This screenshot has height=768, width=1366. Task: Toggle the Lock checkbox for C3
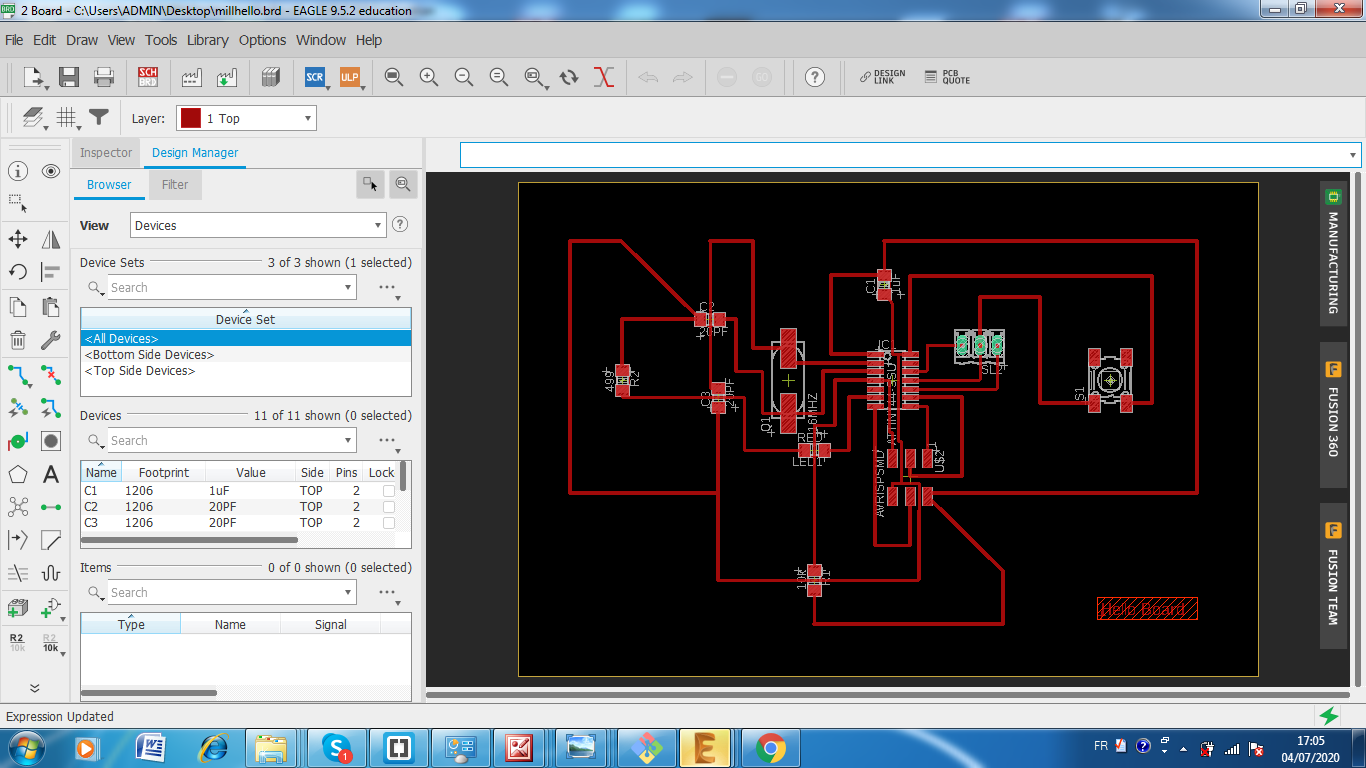tap(389, 523)
